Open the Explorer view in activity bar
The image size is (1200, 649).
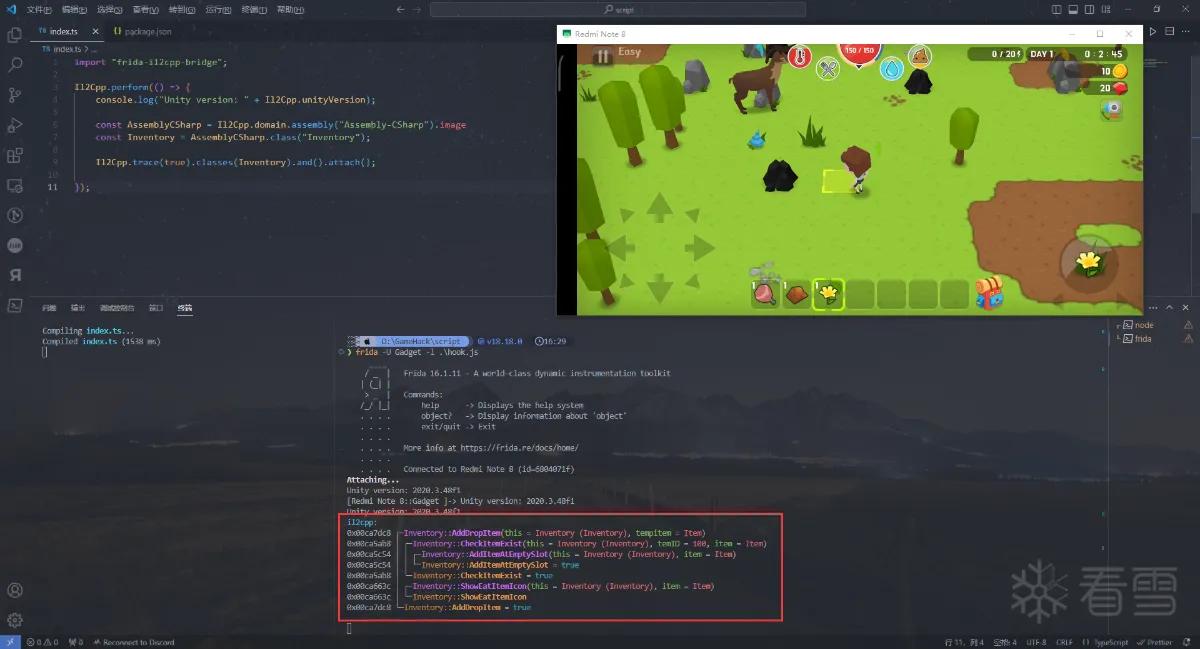point(15,35)
